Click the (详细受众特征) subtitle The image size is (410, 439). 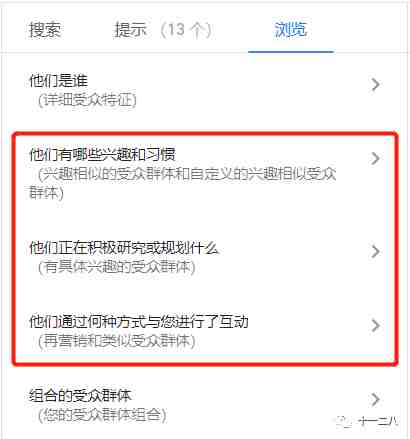click(x=87, y=100)
